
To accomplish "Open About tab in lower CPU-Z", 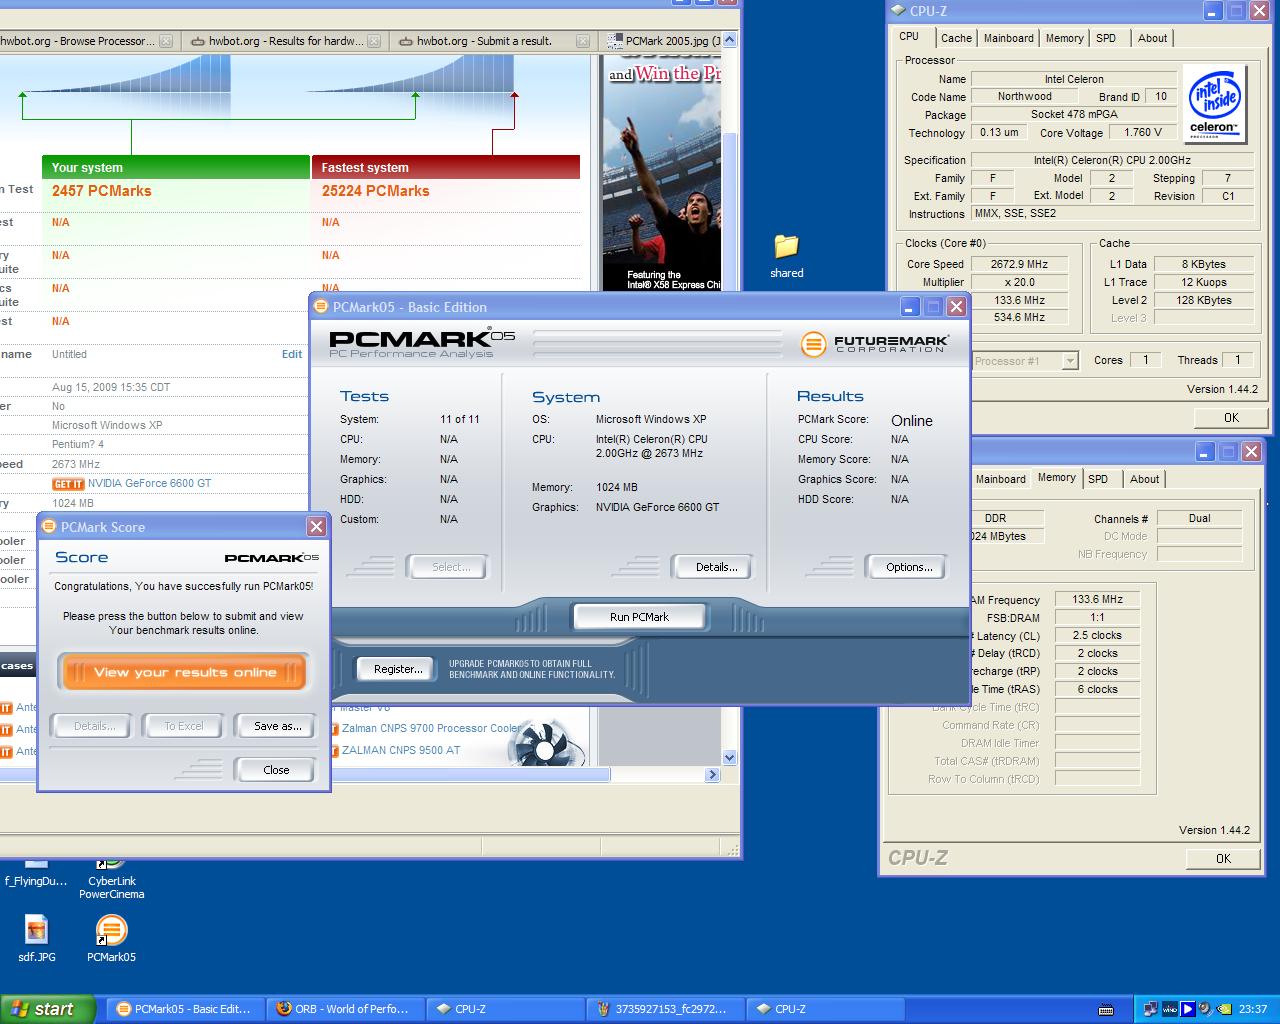I will tap(1144, 479).
